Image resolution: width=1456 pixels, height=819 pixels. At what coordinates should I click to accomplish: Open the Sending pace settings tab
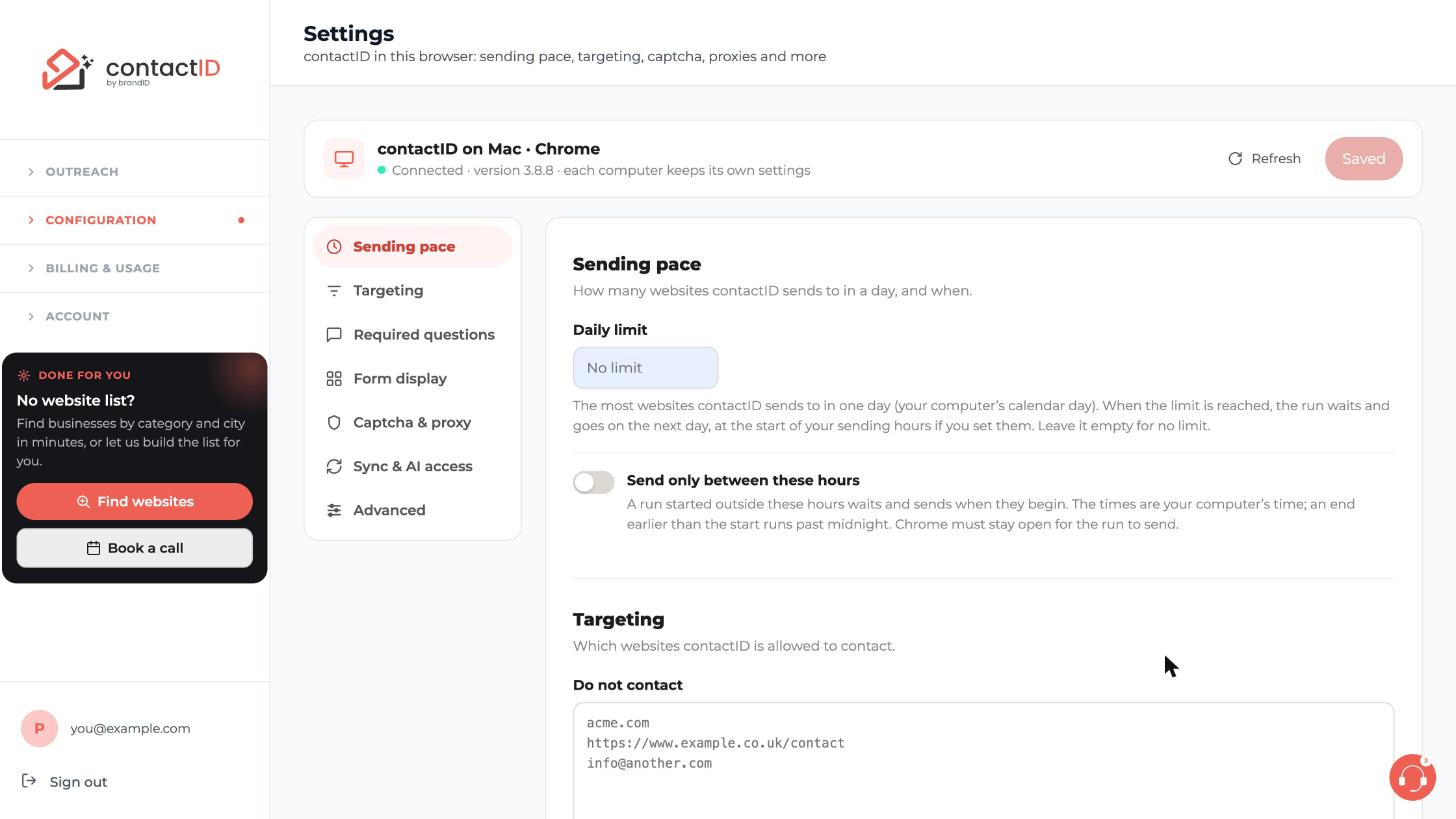pos(413,247)
